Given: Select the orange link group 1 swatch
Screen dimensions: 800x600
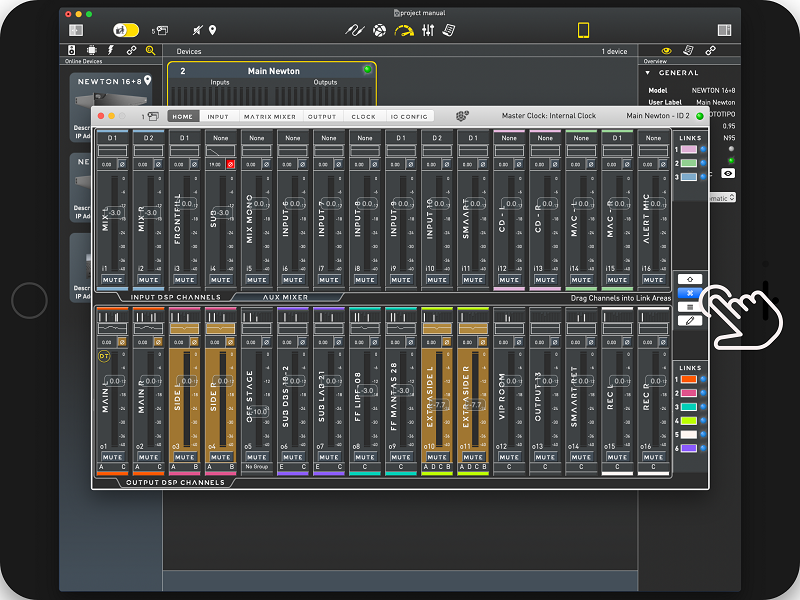Looking at the screenshot, I should click(689, 379).
